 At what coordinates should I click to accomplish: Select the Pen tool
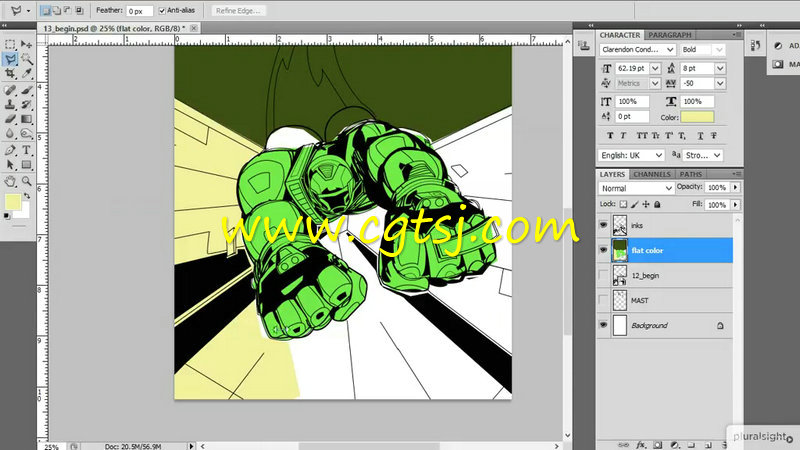[x=10, y=150]
